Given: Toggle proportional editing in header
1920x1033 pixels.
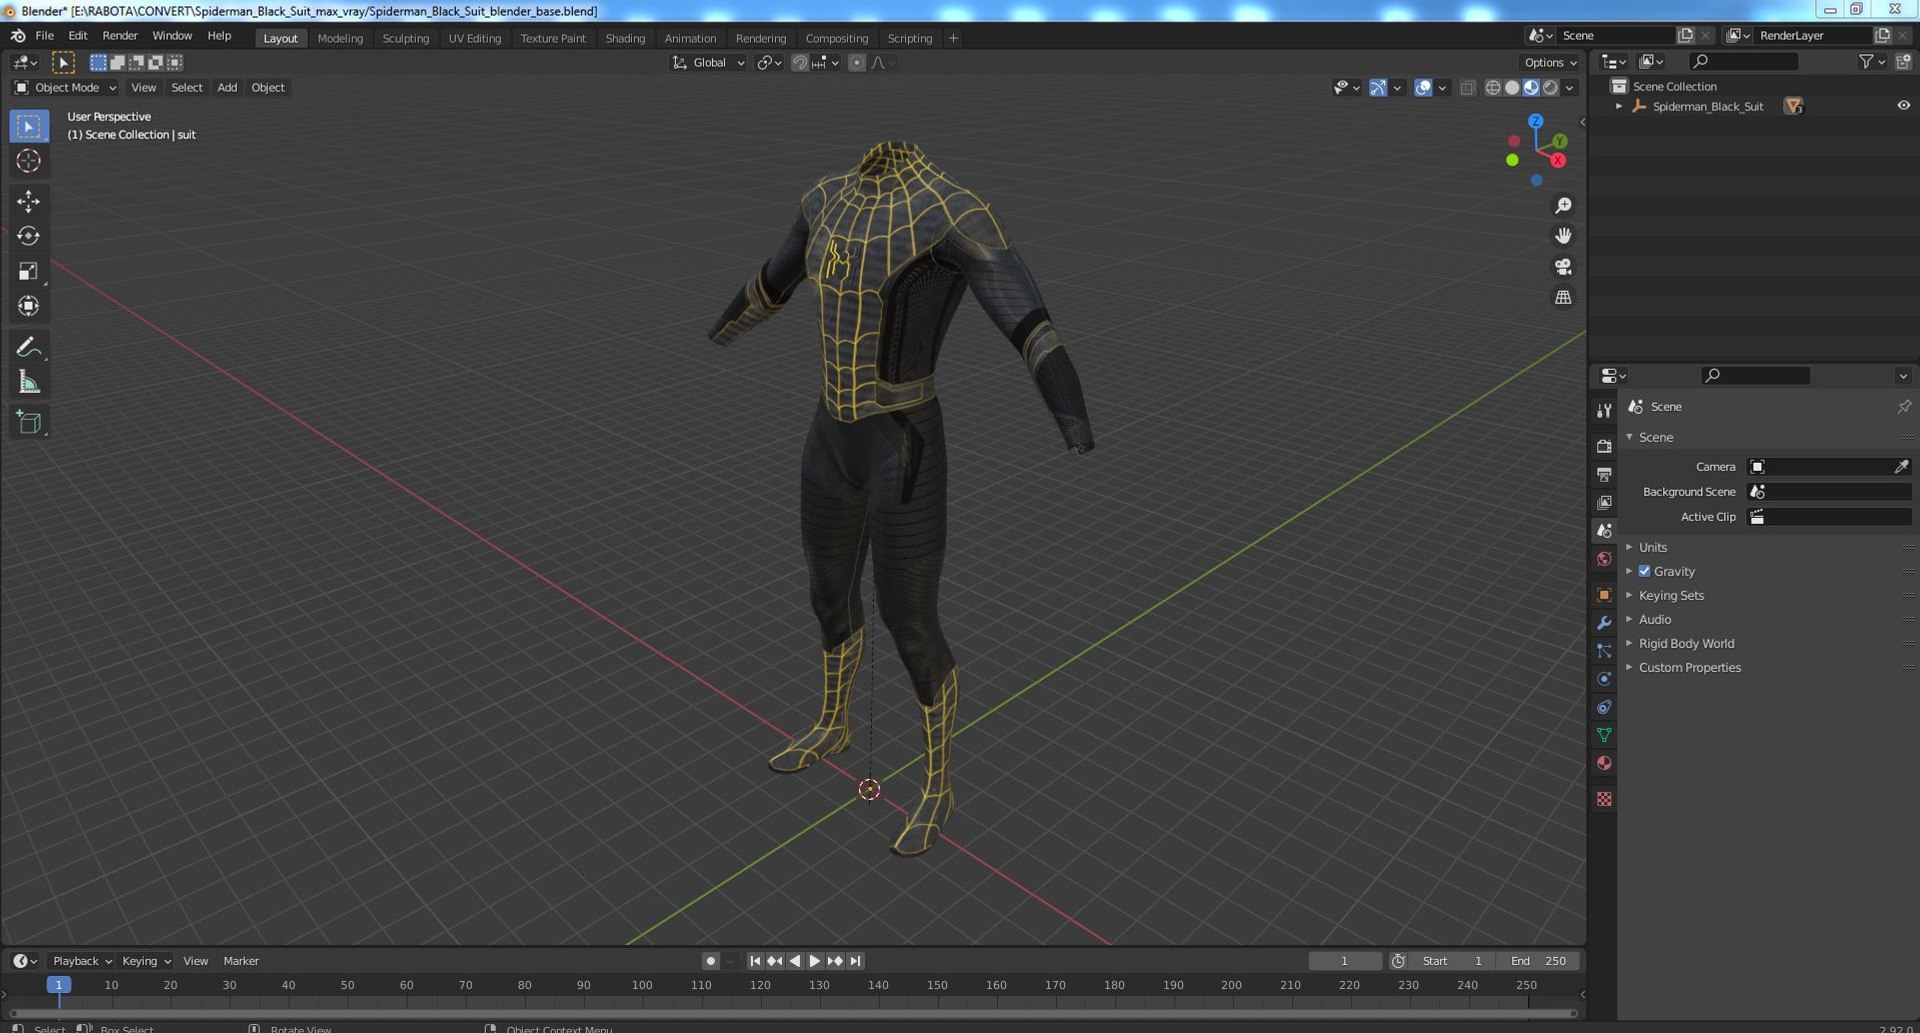Looking at the screenshot, I should 856,62.
